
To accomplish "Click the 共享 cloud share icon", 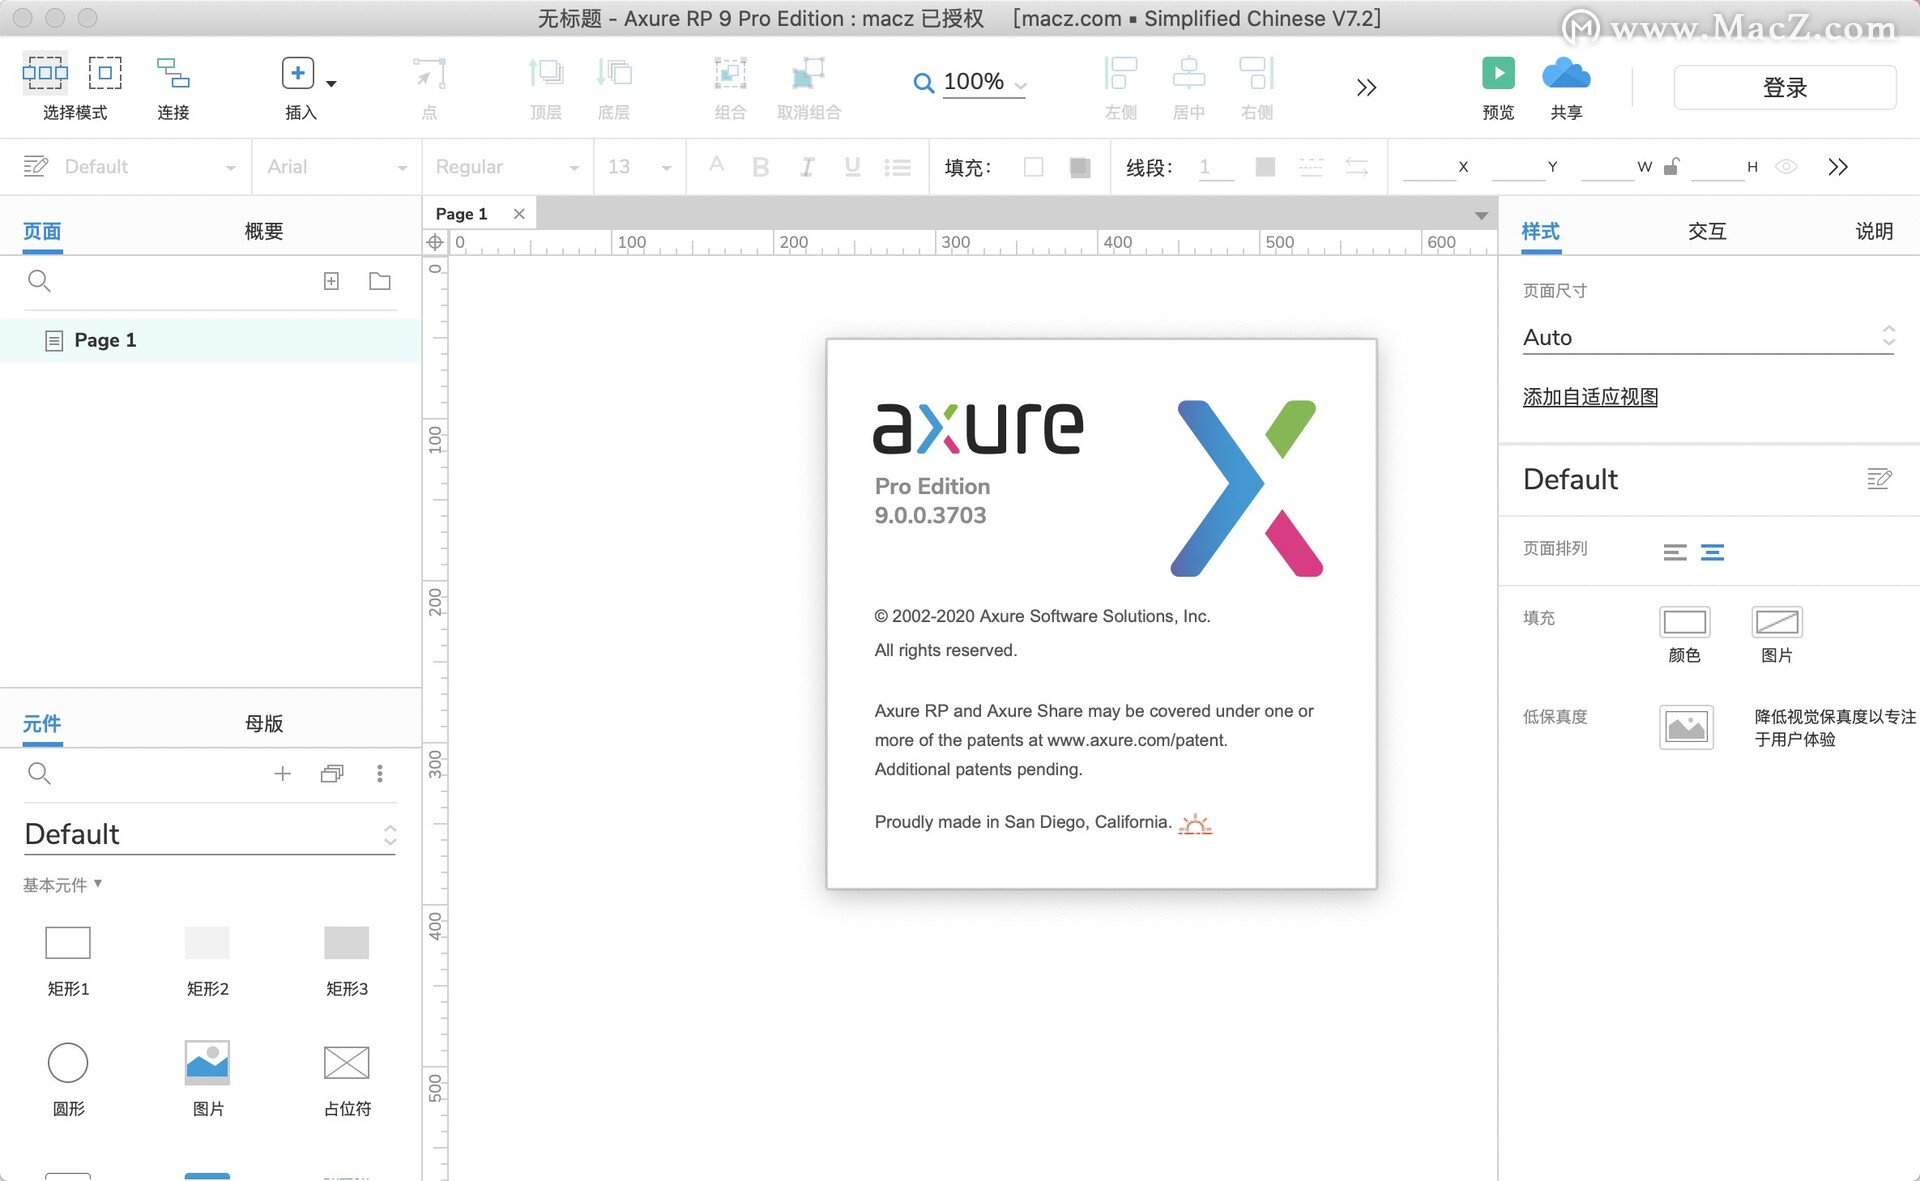I will click(1566, 73).
